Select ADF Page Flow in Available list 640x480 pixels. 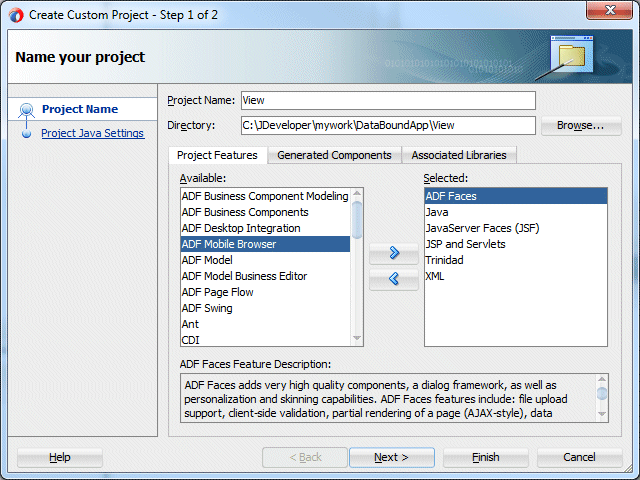265,292
